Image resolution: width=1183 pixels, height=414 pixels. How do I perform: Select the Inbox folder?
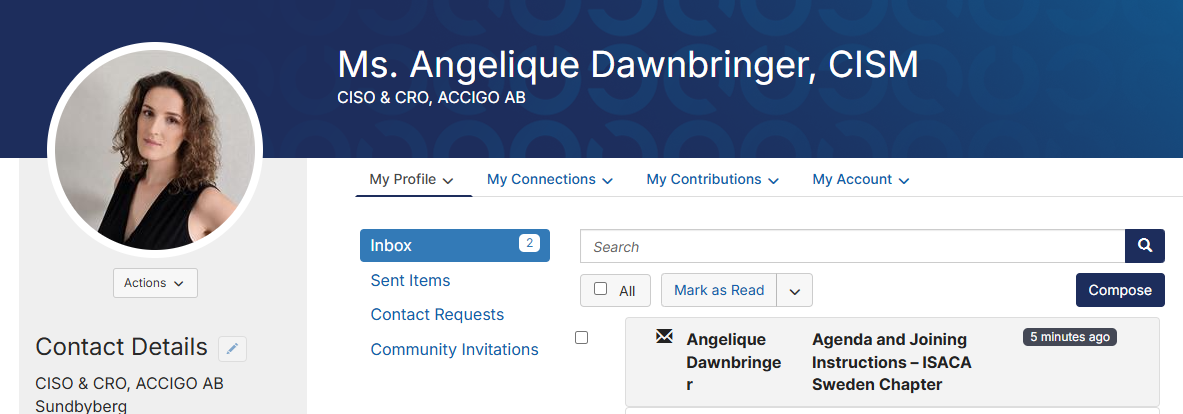pyautogui.click(x=455, y=246)
